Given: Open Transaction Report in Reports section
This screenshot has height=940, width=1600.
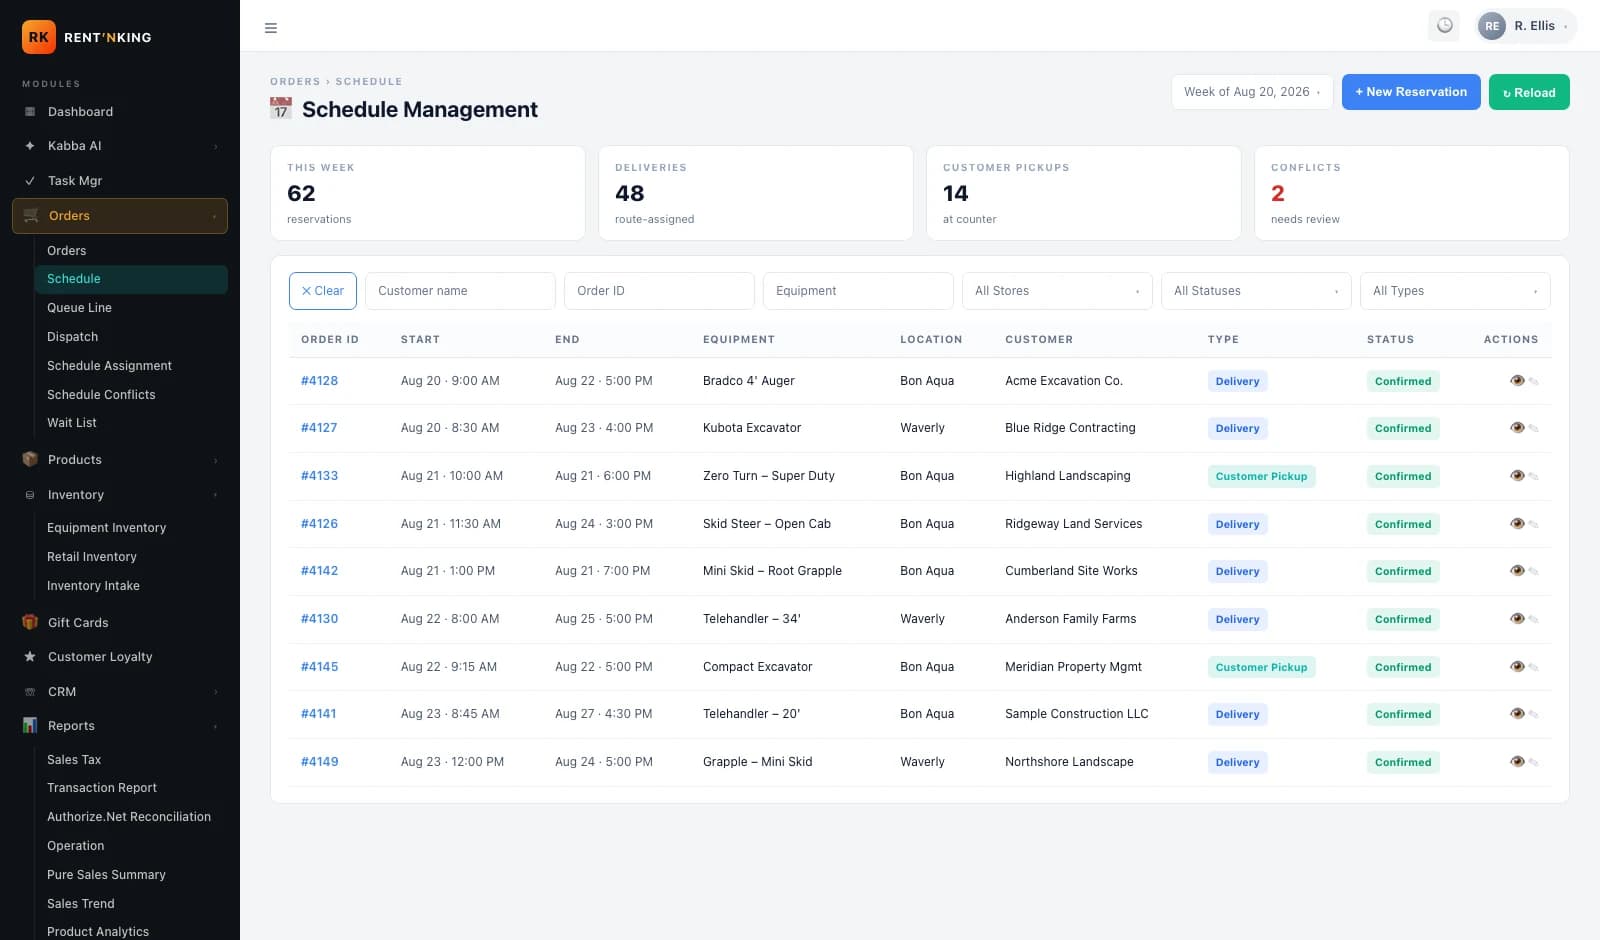Looking at the screenshot, I should pyautogui.click(x=131, y=788).
